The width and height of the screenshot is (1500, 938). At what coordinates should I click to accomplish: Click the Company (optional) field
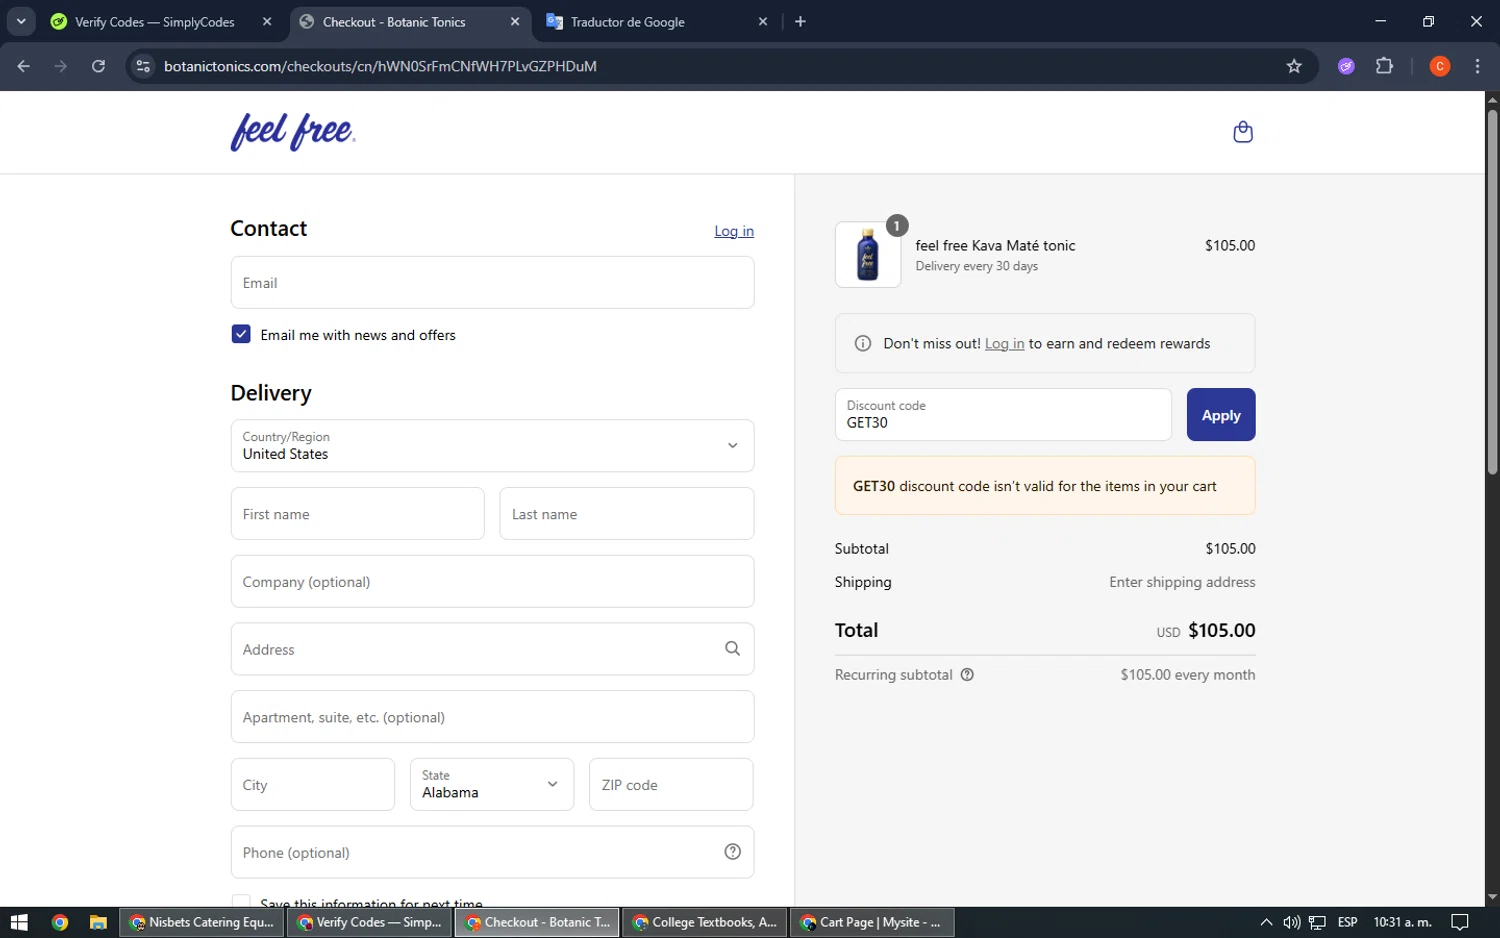pos(492,582)
